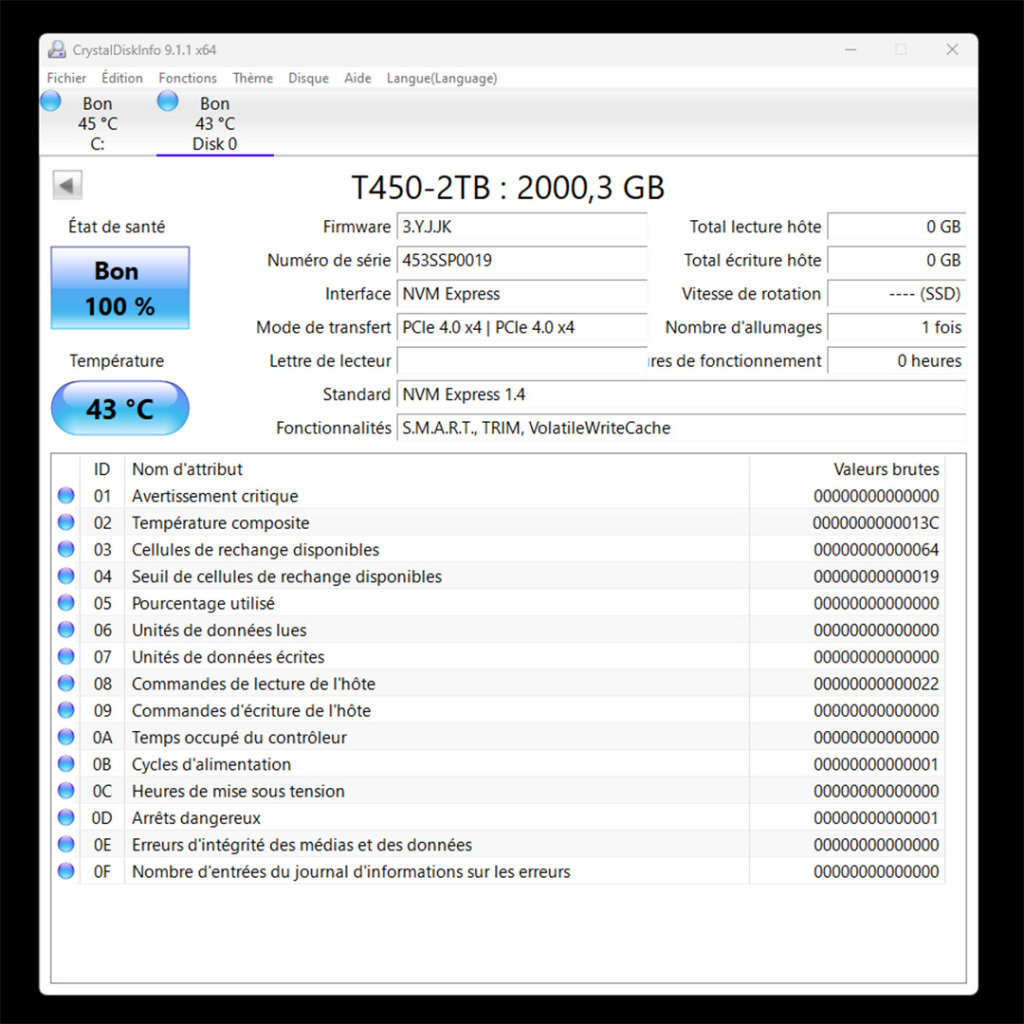
Task: Click the blue status orb for drive C:
Action: coord(50,101)
